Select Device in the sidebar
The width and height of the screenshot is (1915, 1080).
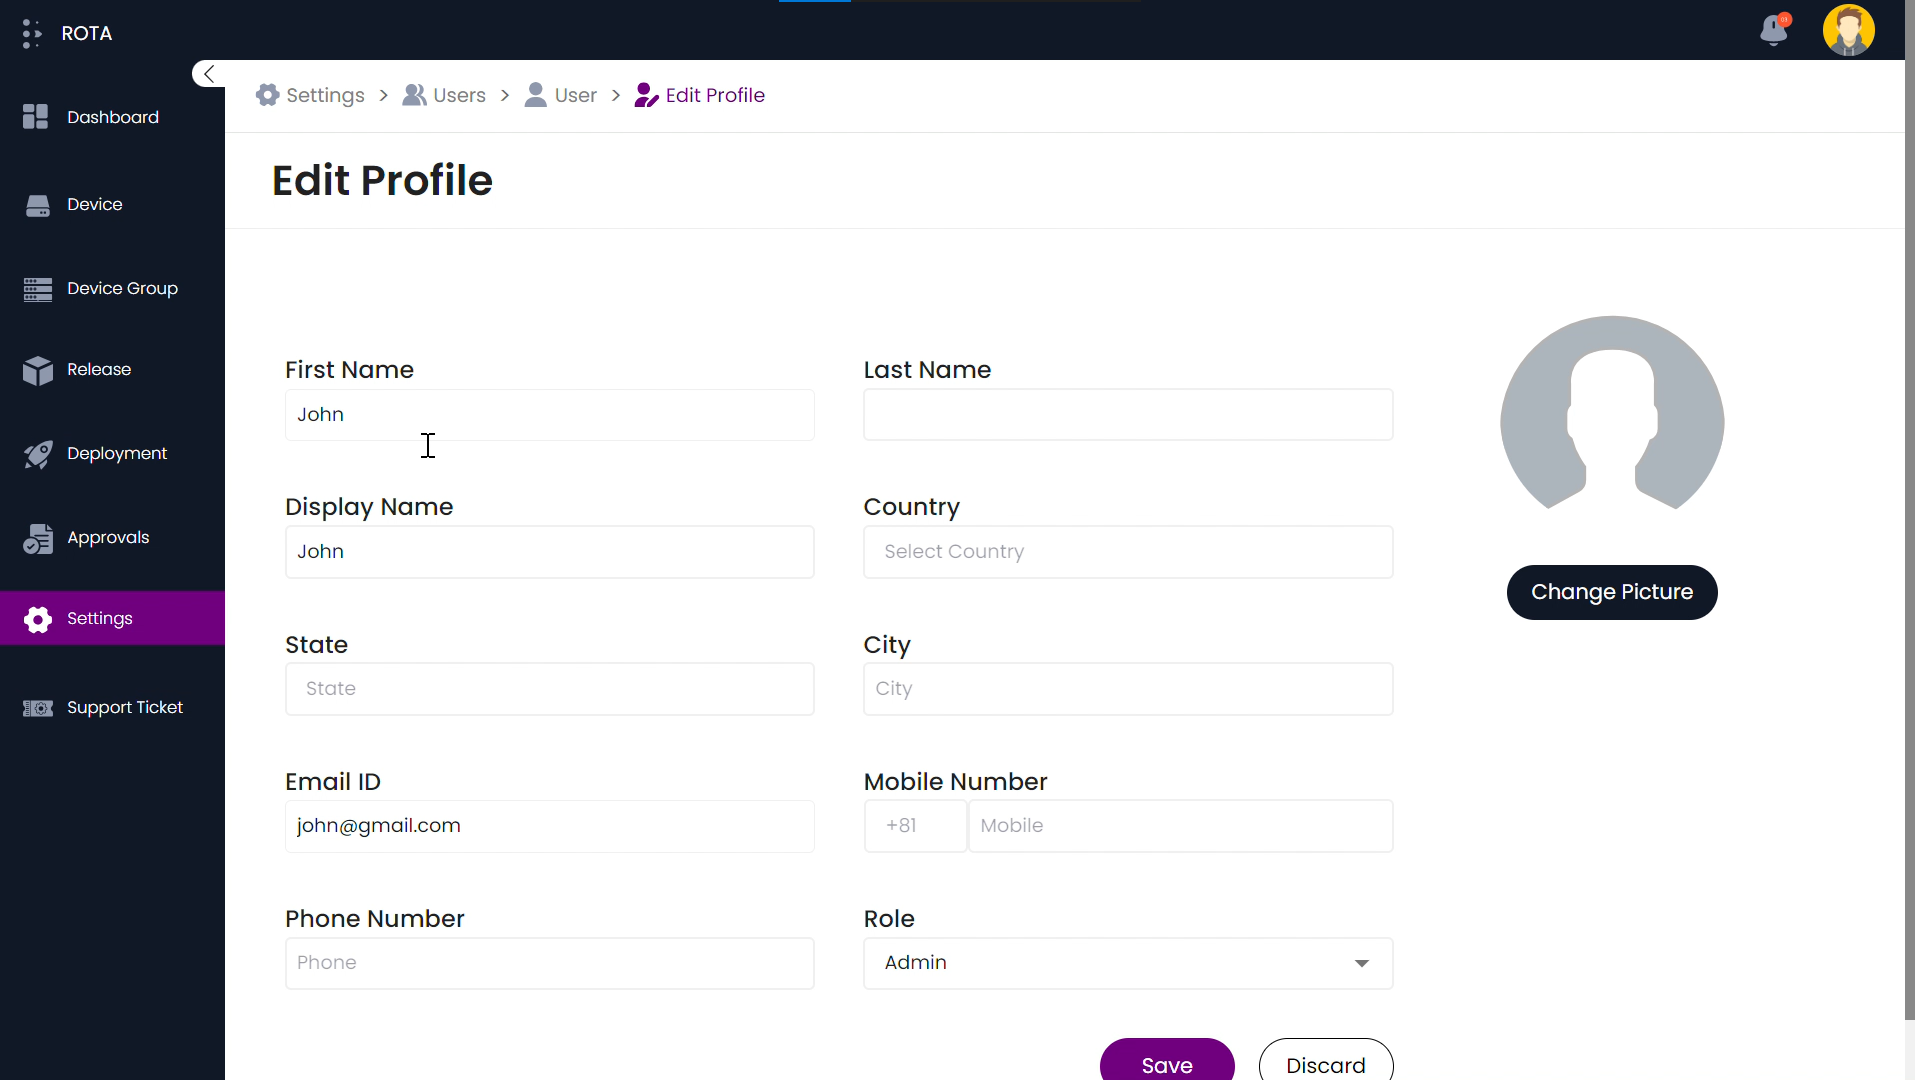pos(95,204)
